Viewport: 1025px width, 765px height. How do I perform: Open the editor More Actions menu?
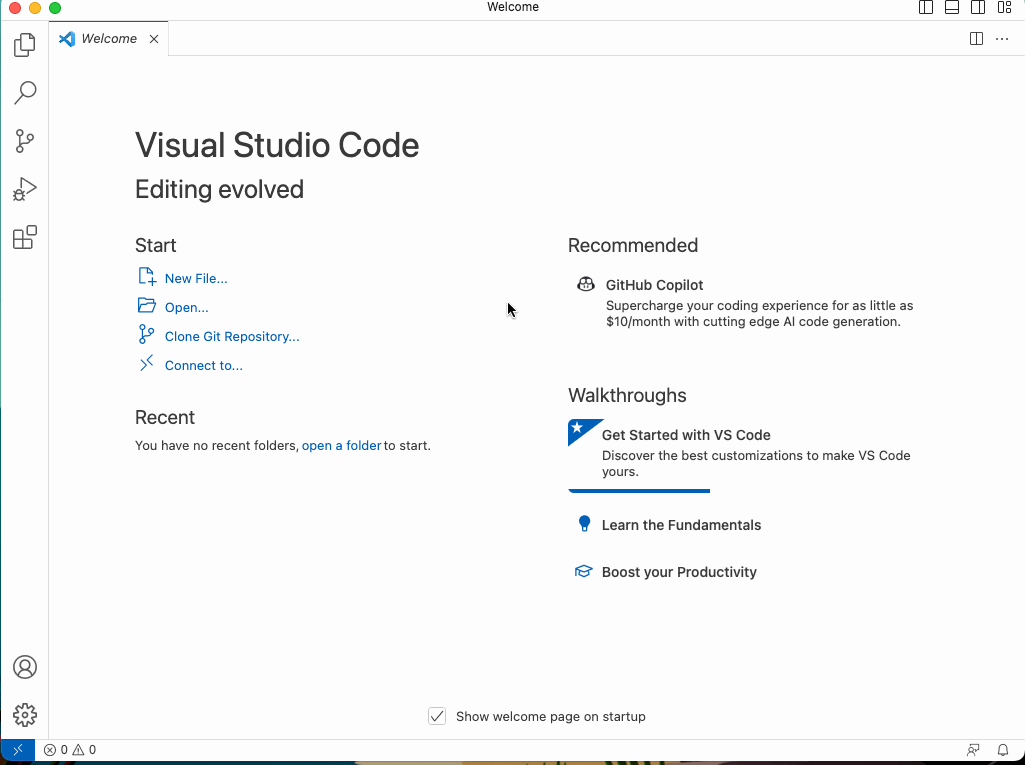(x=1002, y=39)
